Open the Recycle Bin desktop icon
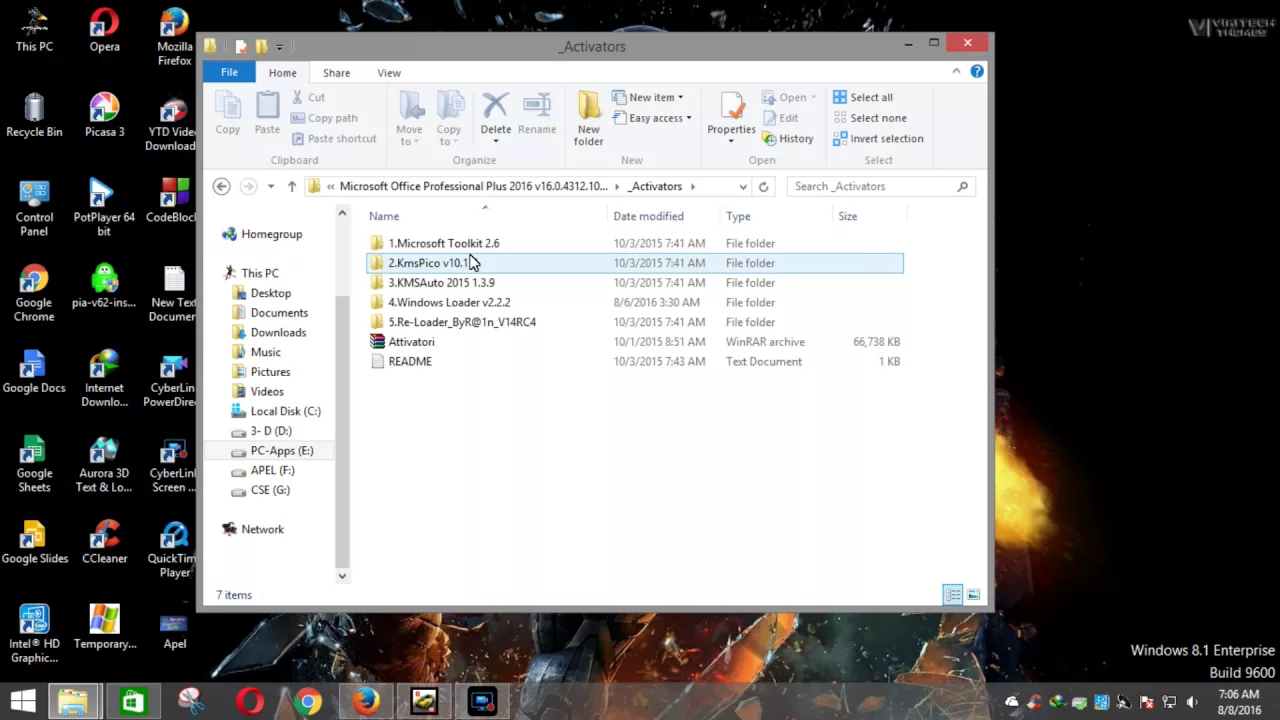This screenshot has height=720, width=1280. click(34, 116)
